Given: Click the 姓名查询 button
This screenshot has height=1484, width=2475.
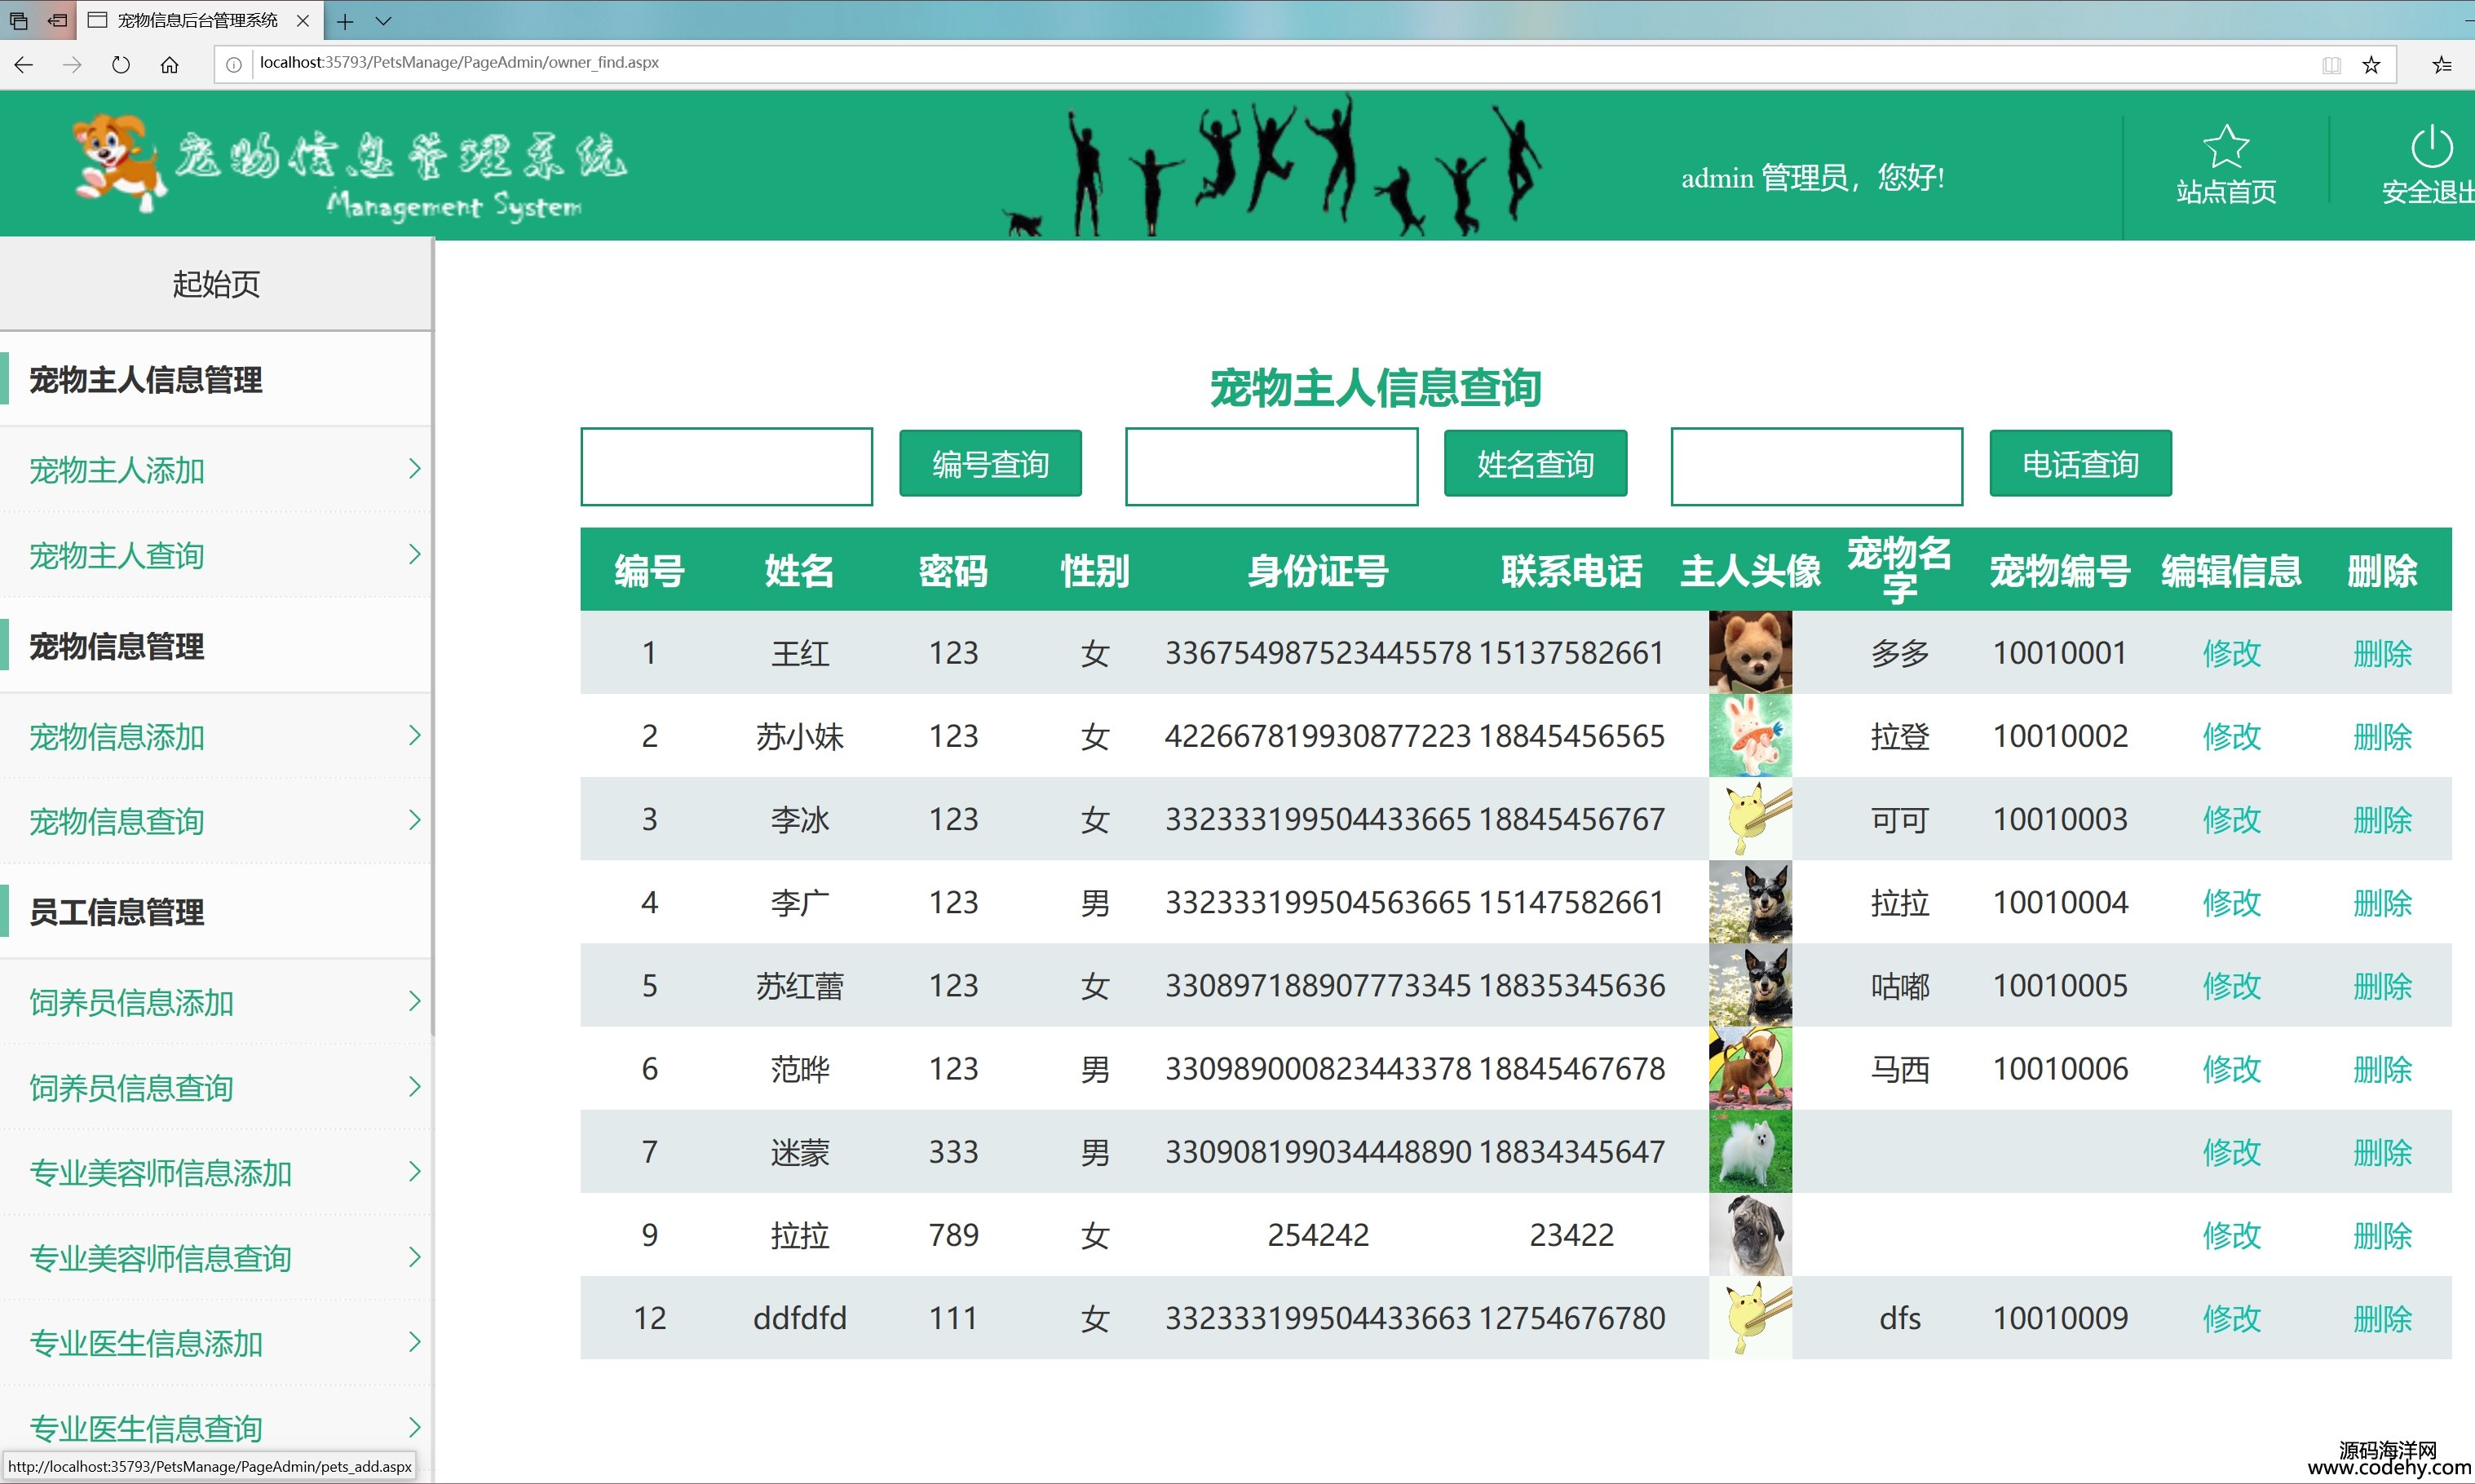Looking at the screenshot, I should (1536, 464).
